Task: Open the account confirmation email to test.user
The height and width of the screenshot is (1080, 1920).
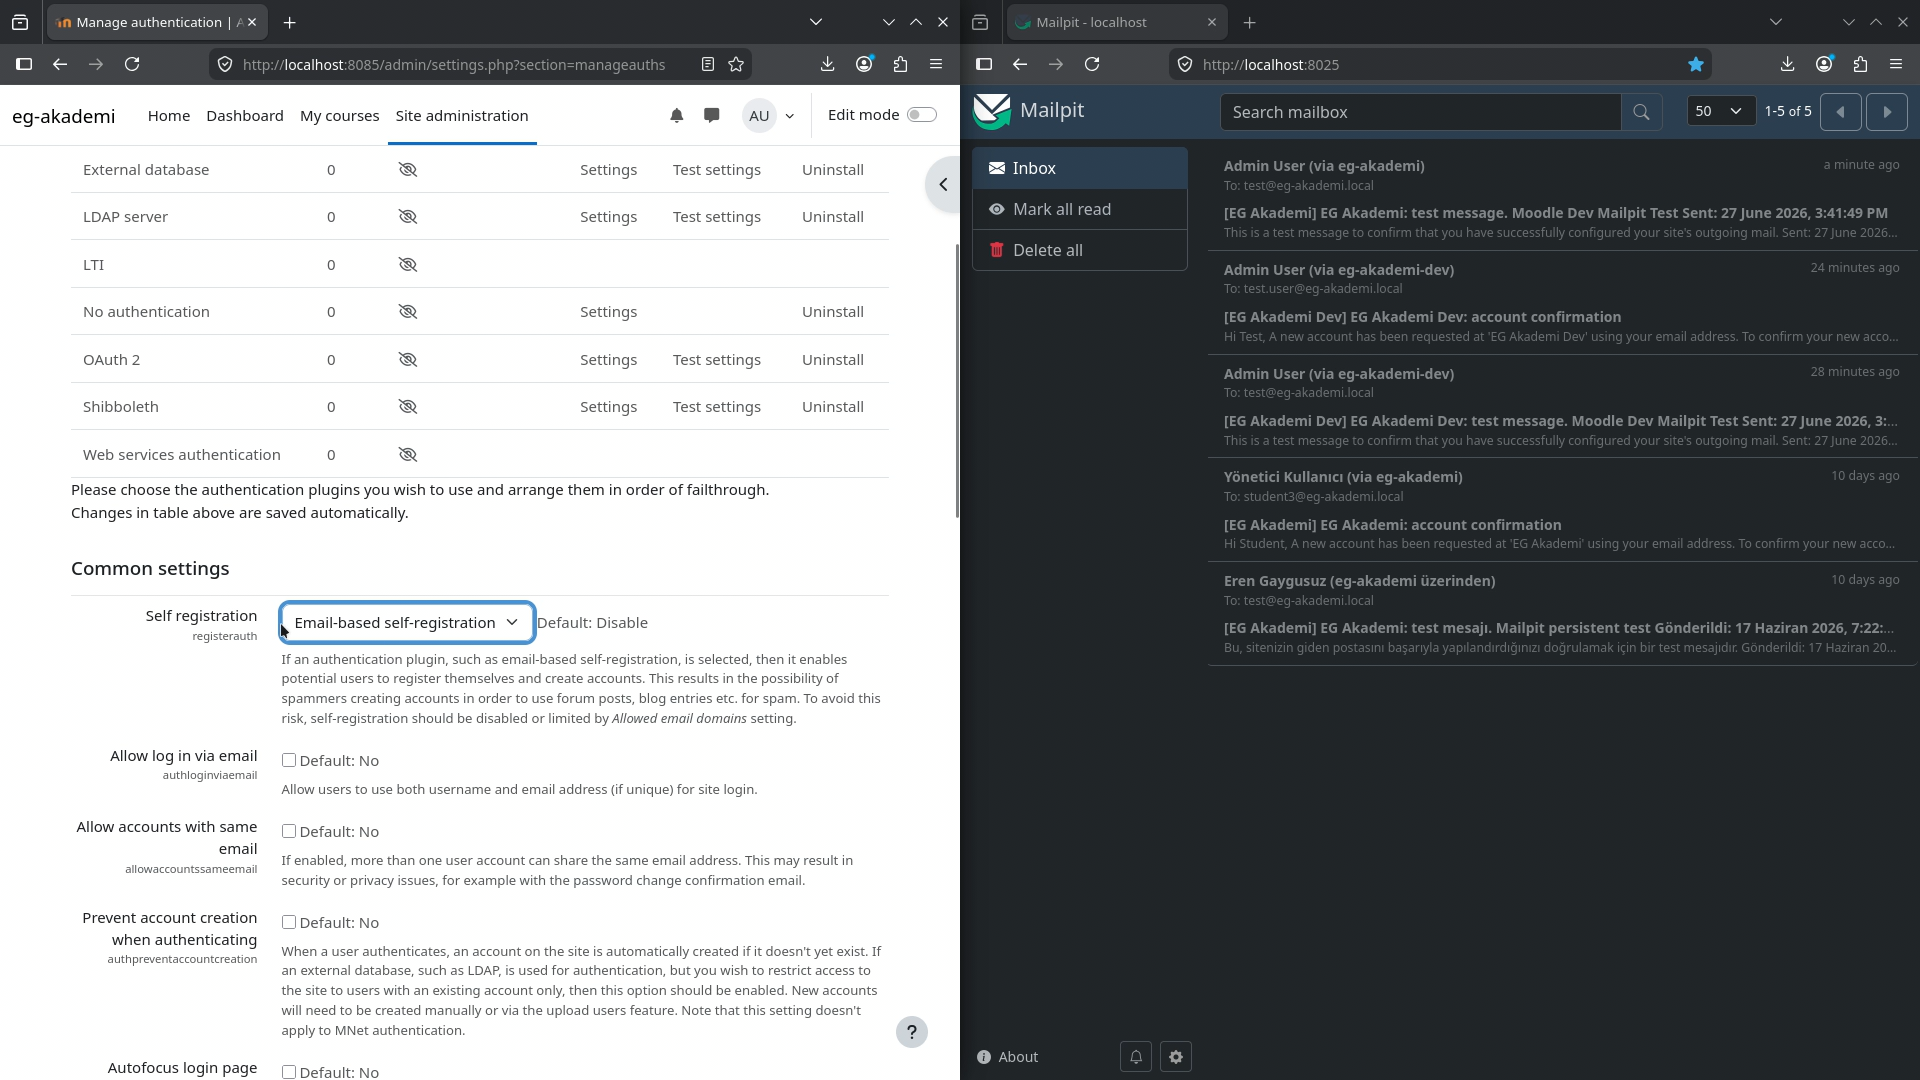Action: click(x=1563, y=302)
